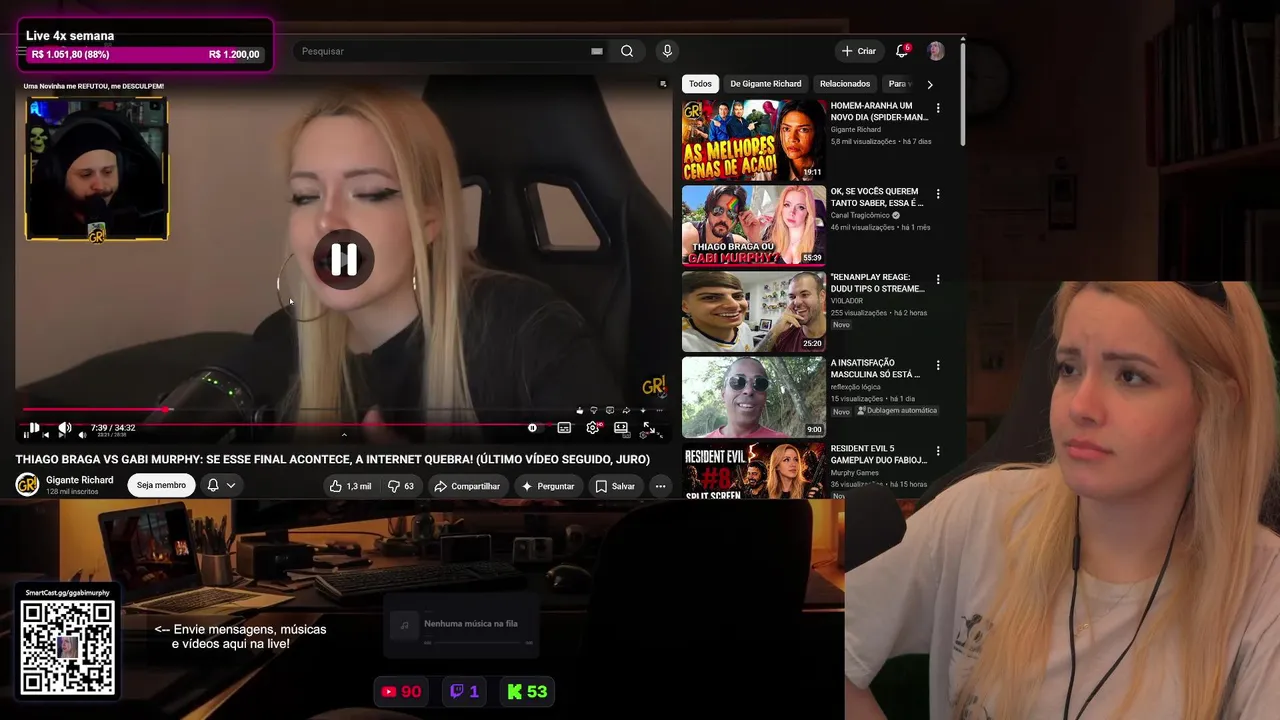Open notification bell dropdown for channel
This screenshot has height=720, width=1280.
click(221, 485)
